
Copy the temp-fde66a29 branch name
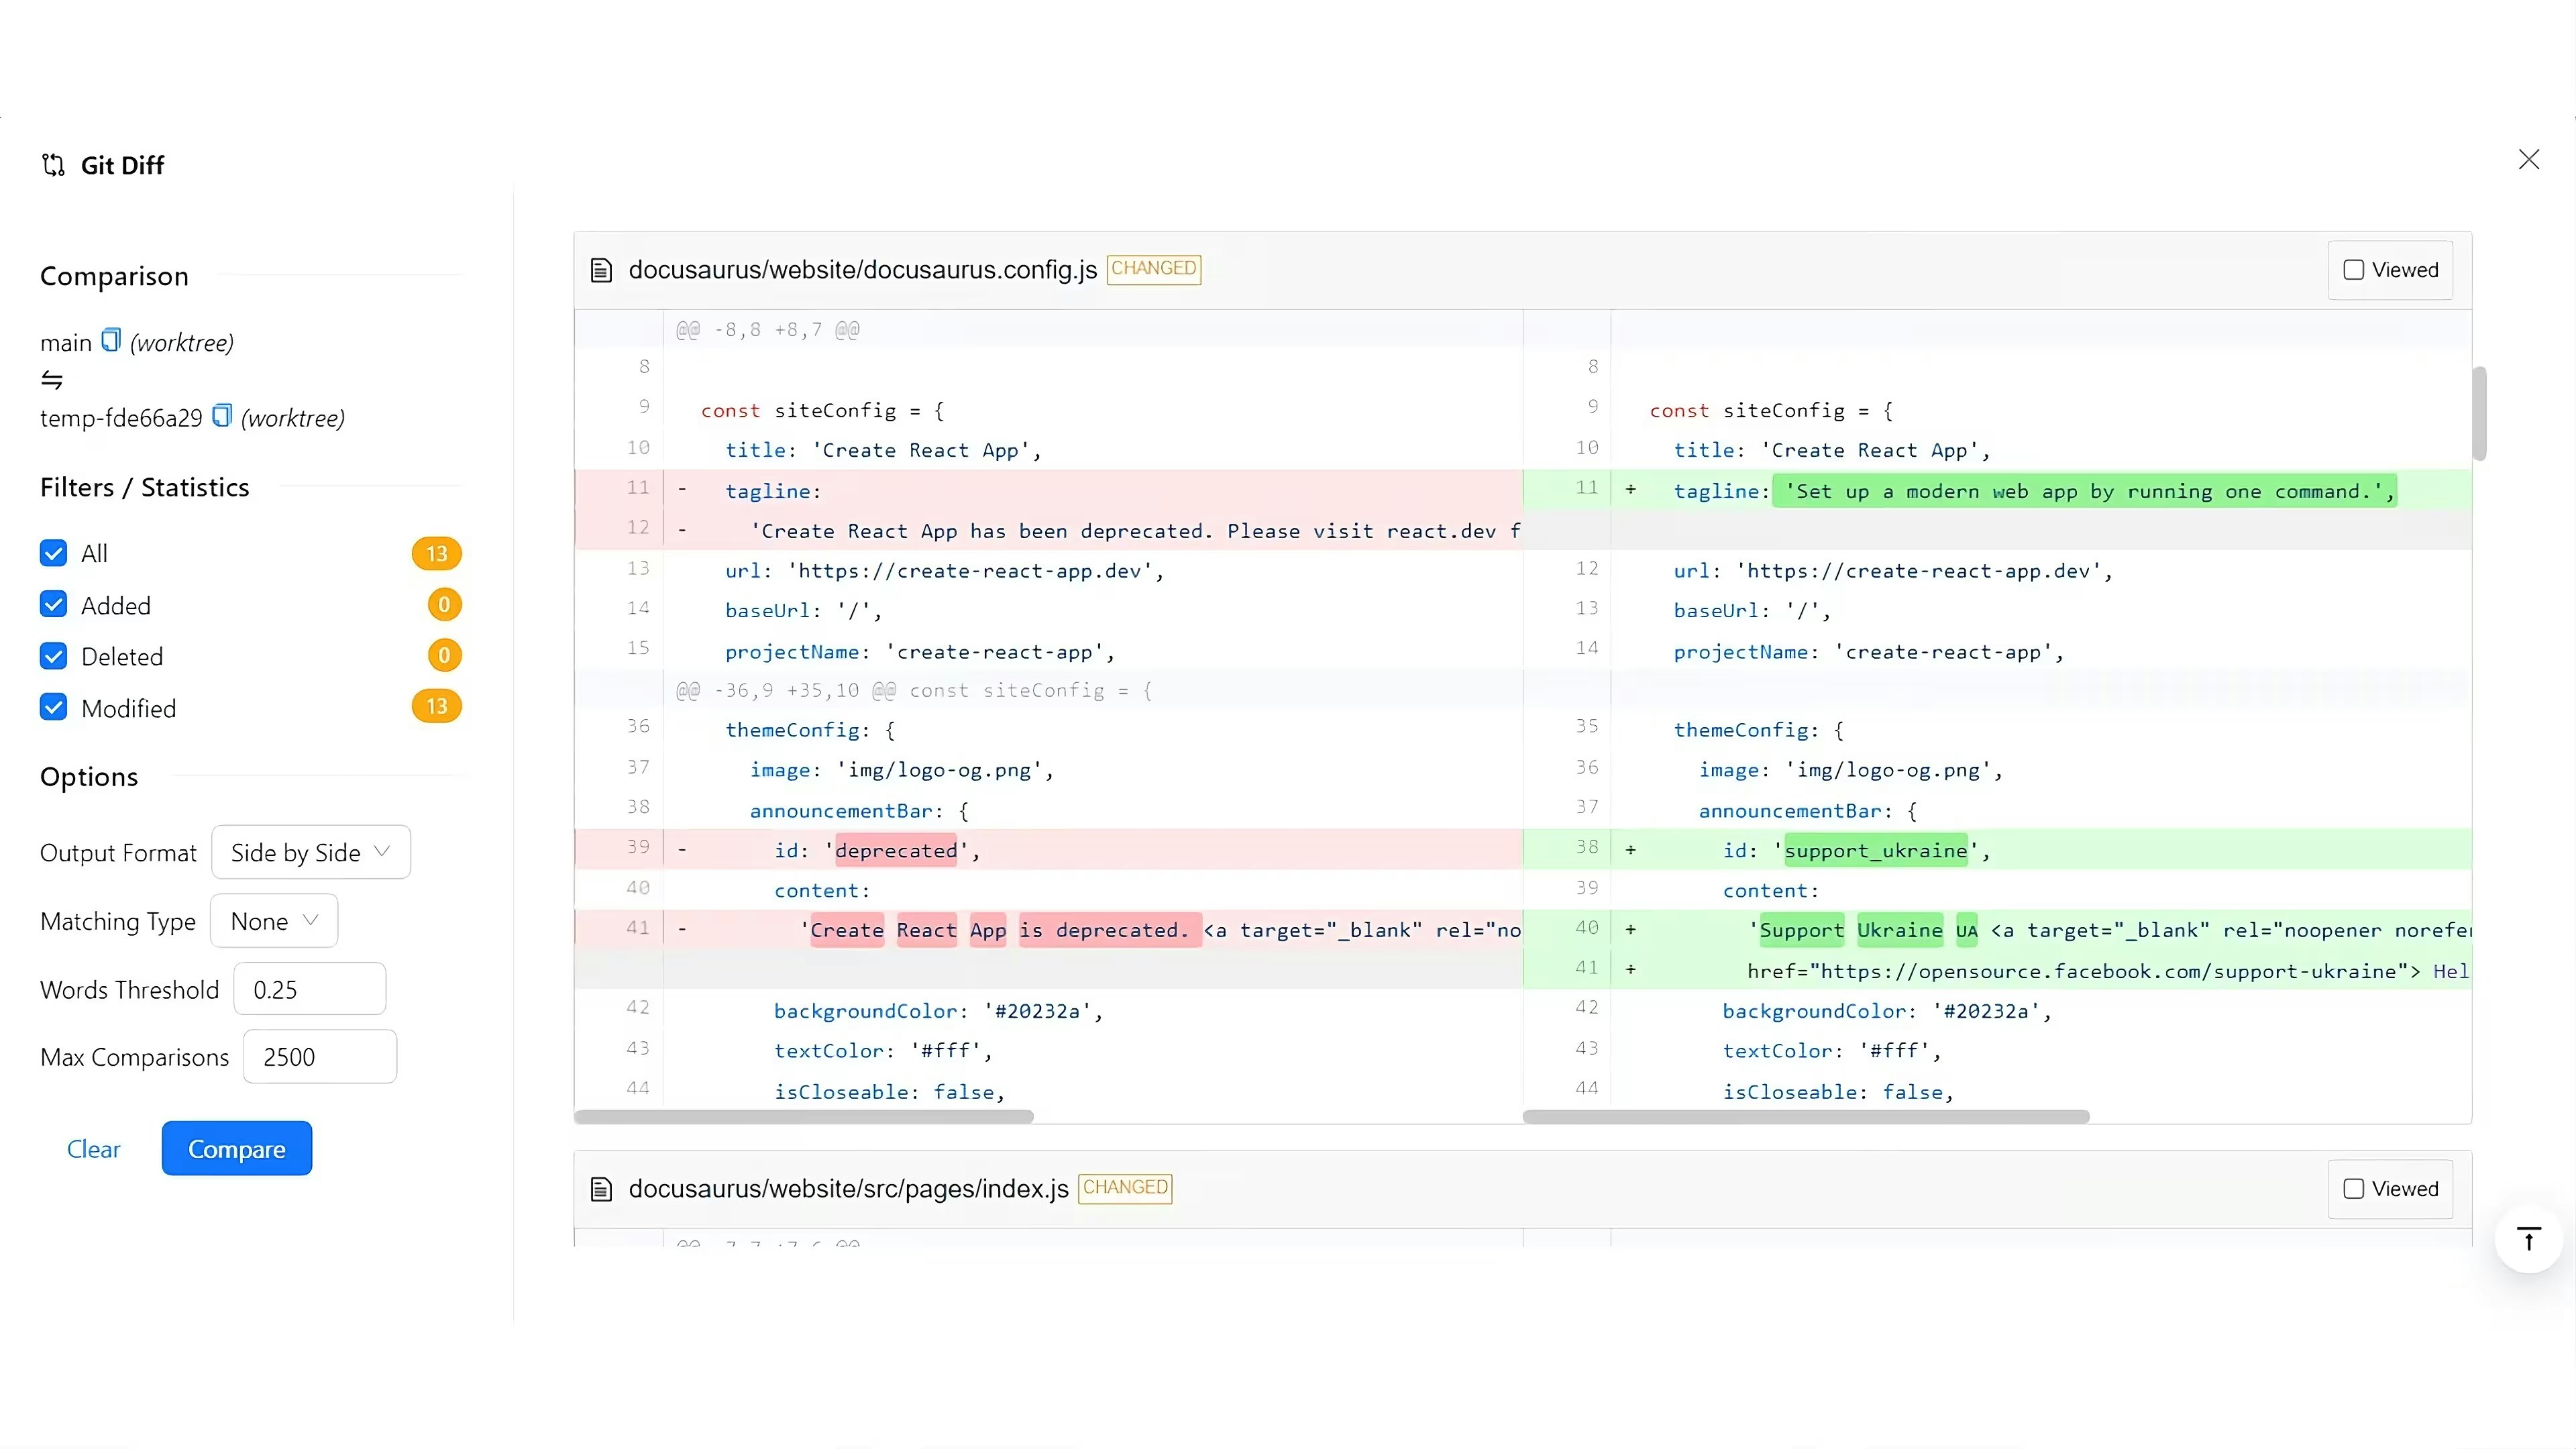point(222,416)
